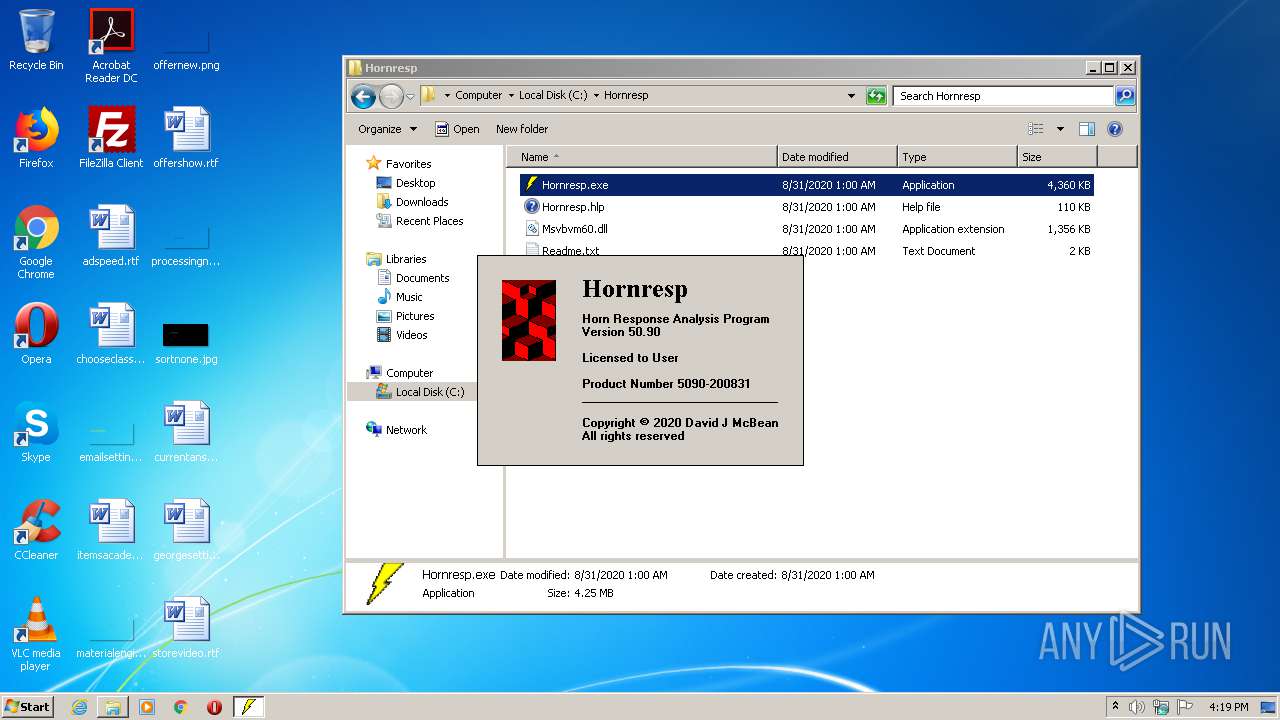Click Chrome icon in taskbar
The height and width of the screenshot is (720, 1280).
180,707
